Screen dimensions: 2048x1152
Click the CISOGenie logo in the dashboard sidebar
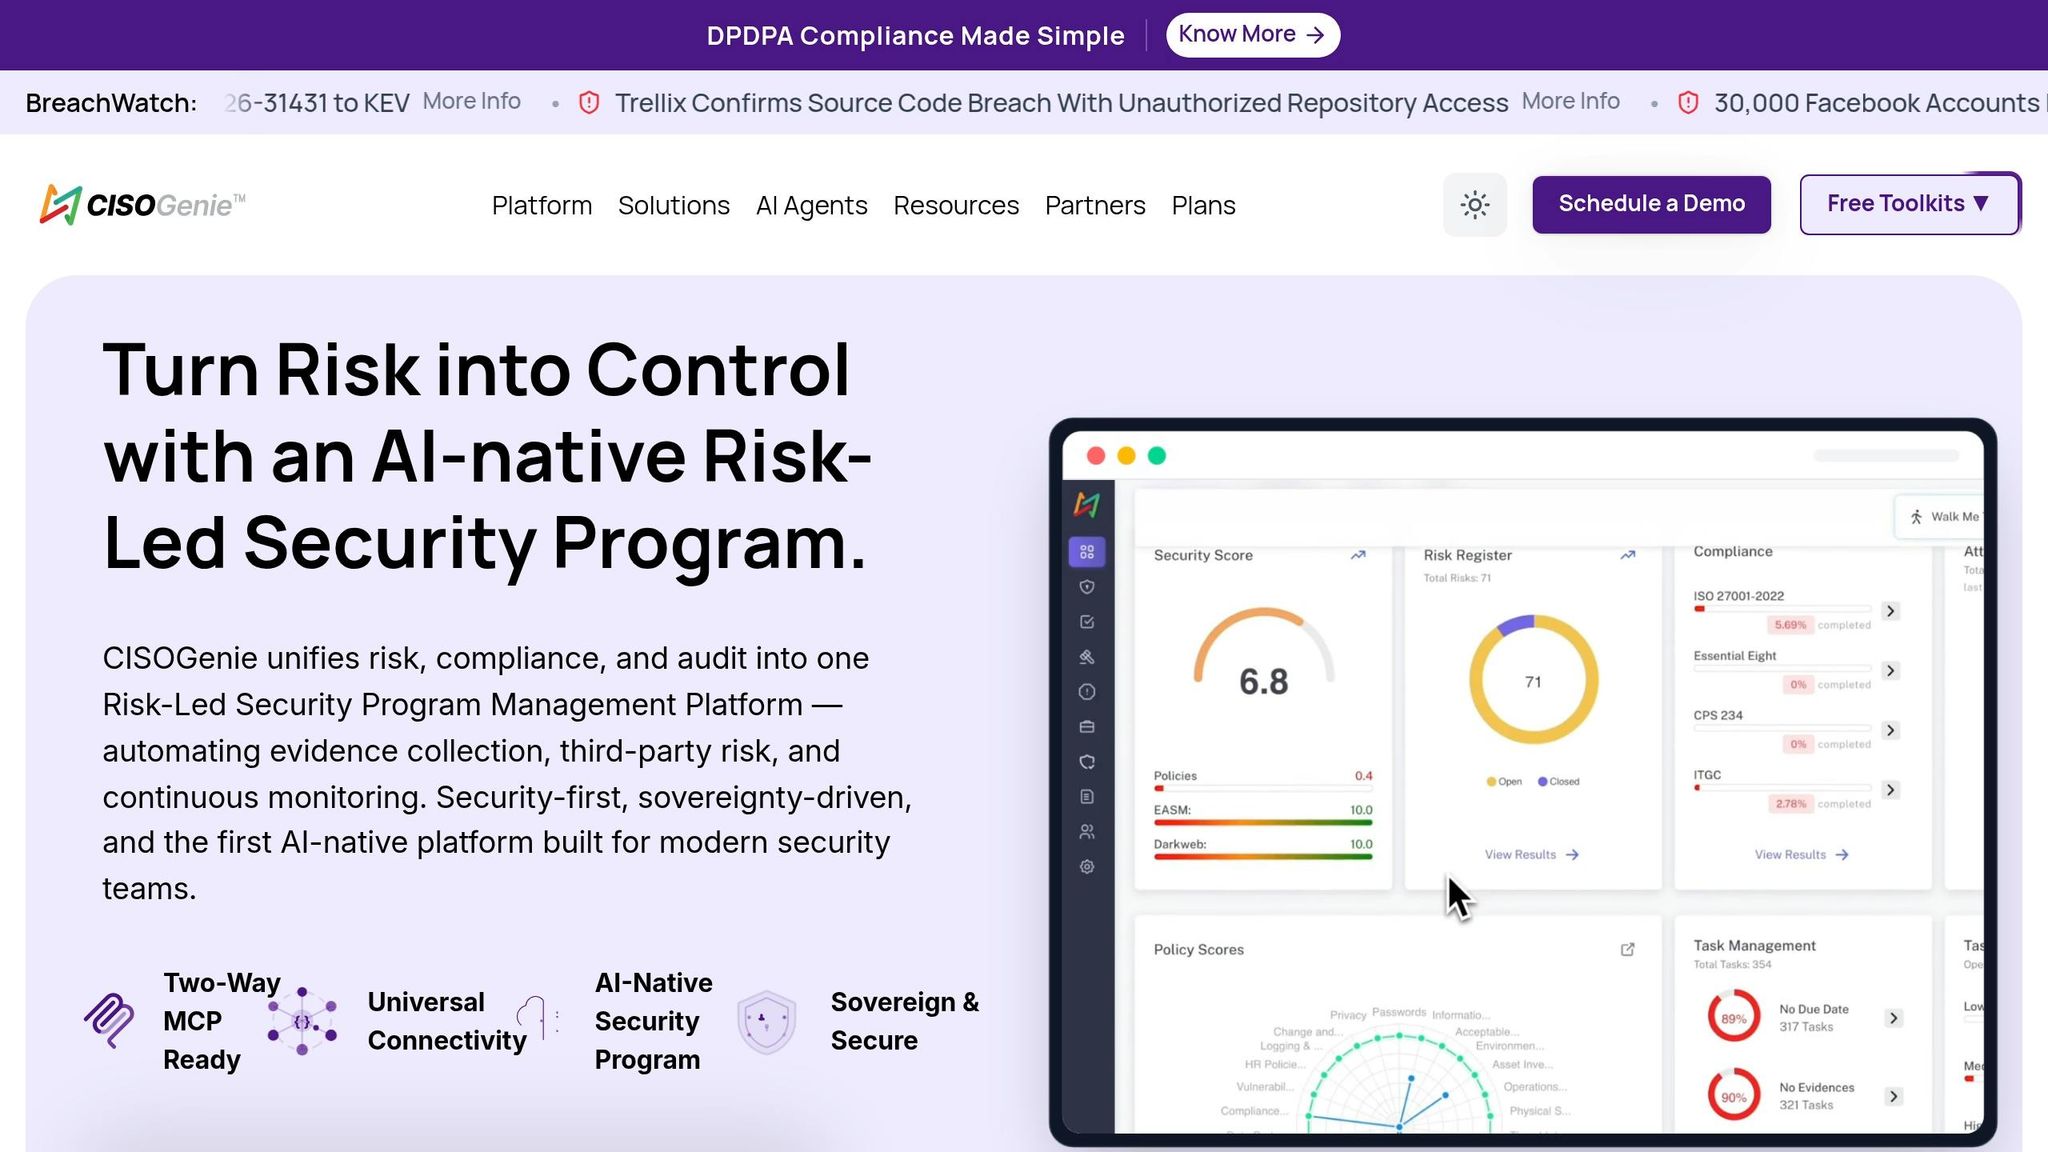[x=1087, y=505]
